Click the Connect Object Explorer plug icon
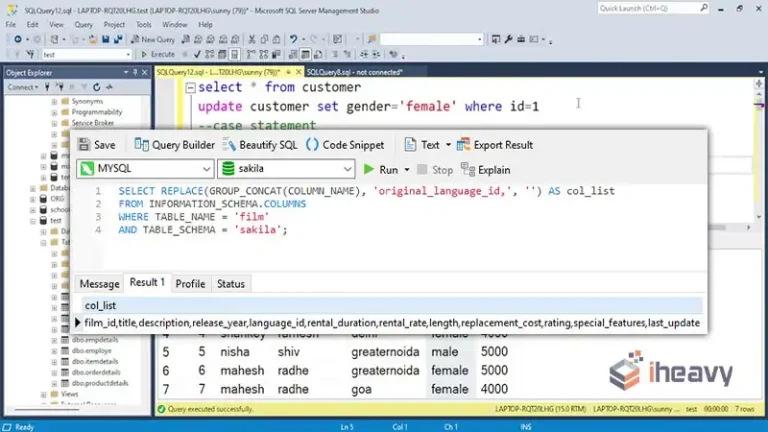 pos(47,87)
